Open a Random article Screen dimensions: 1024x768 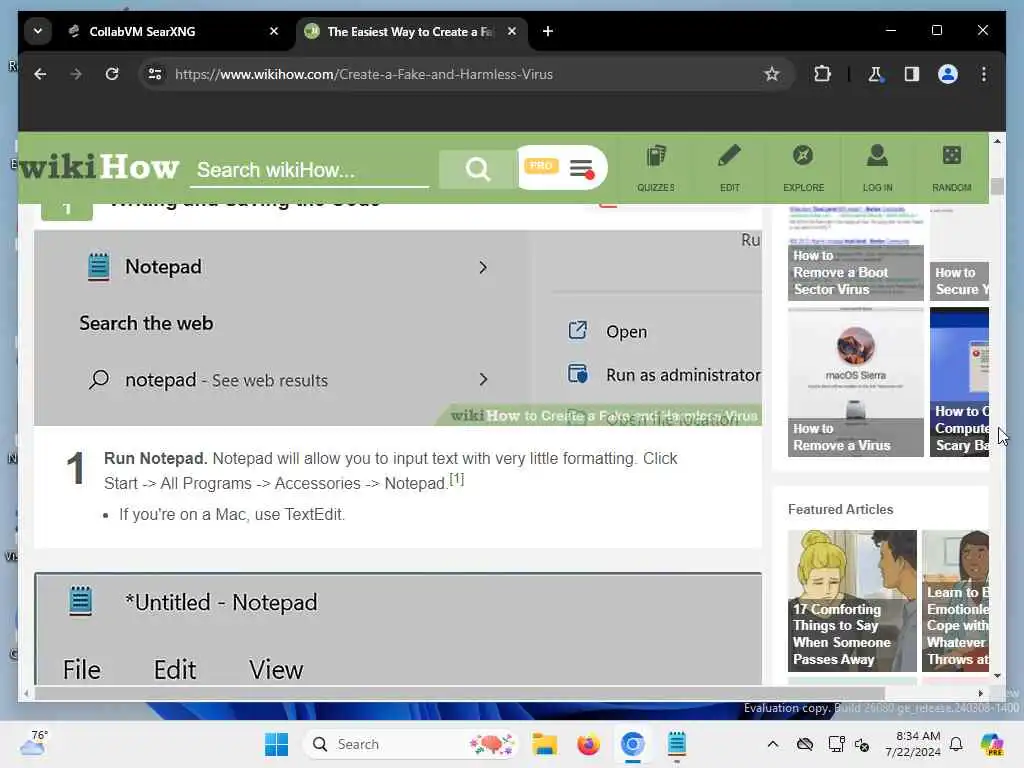tap(952, 168)
